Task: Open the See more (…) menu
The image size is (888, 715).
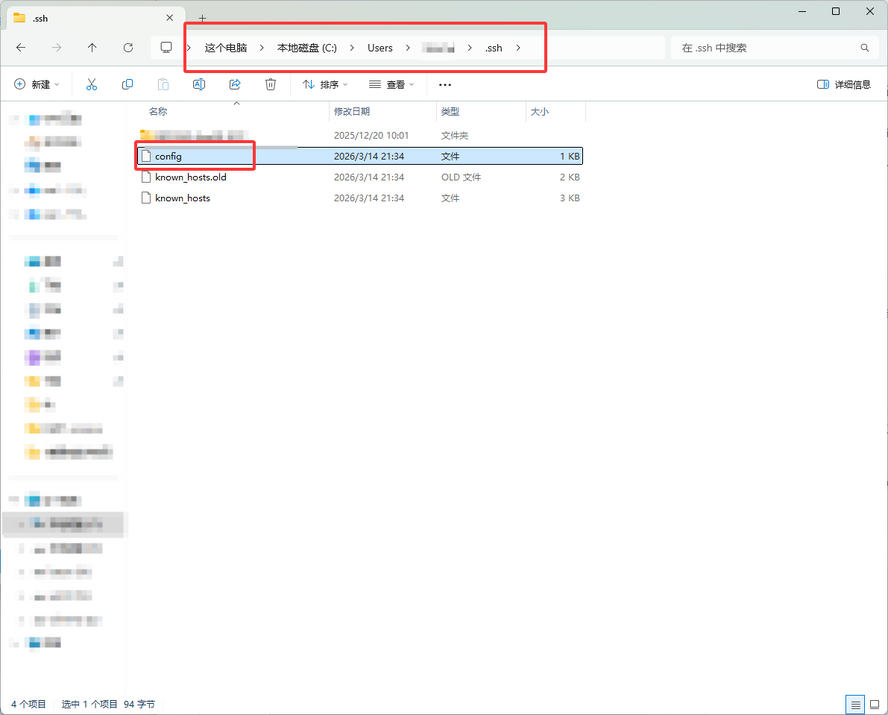Action: [445, 85]
